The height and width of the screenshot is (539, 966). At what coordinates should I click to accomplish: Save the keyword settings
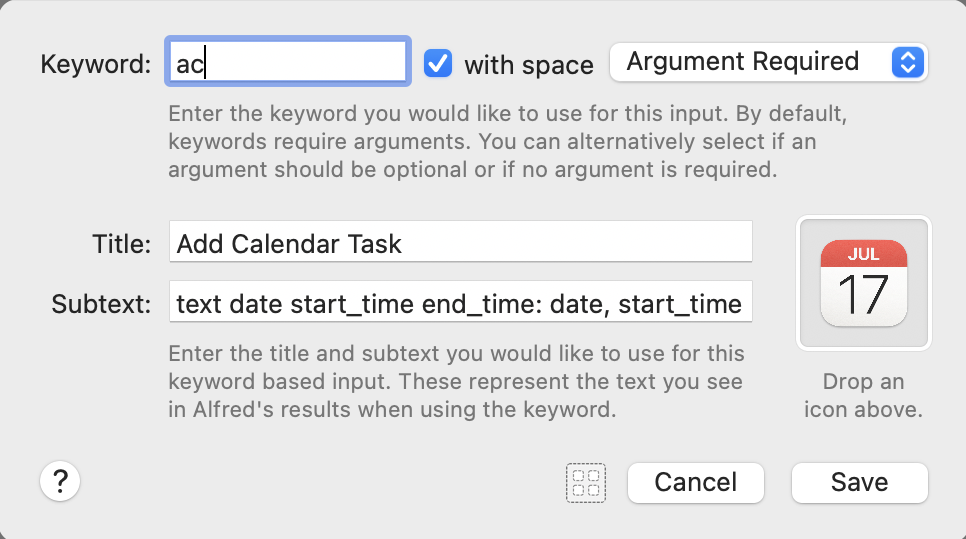pos(859,482)
